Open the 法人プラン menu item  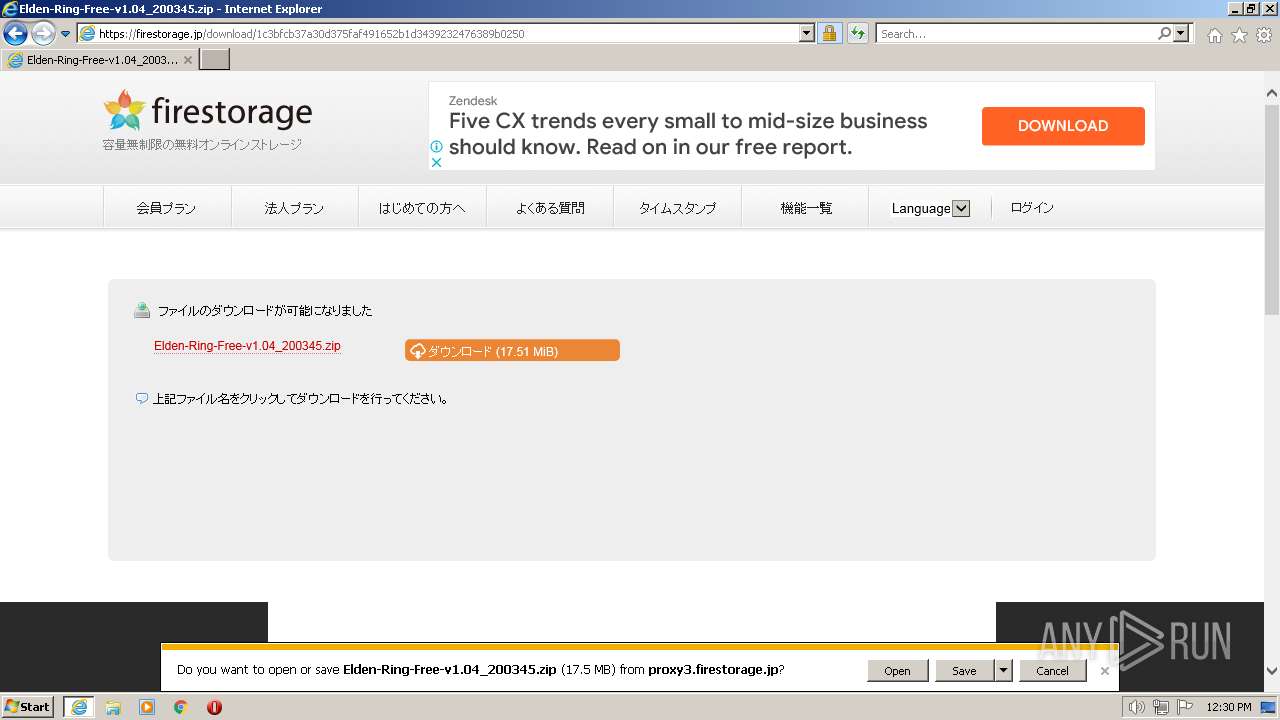click(x=294, y=208)
